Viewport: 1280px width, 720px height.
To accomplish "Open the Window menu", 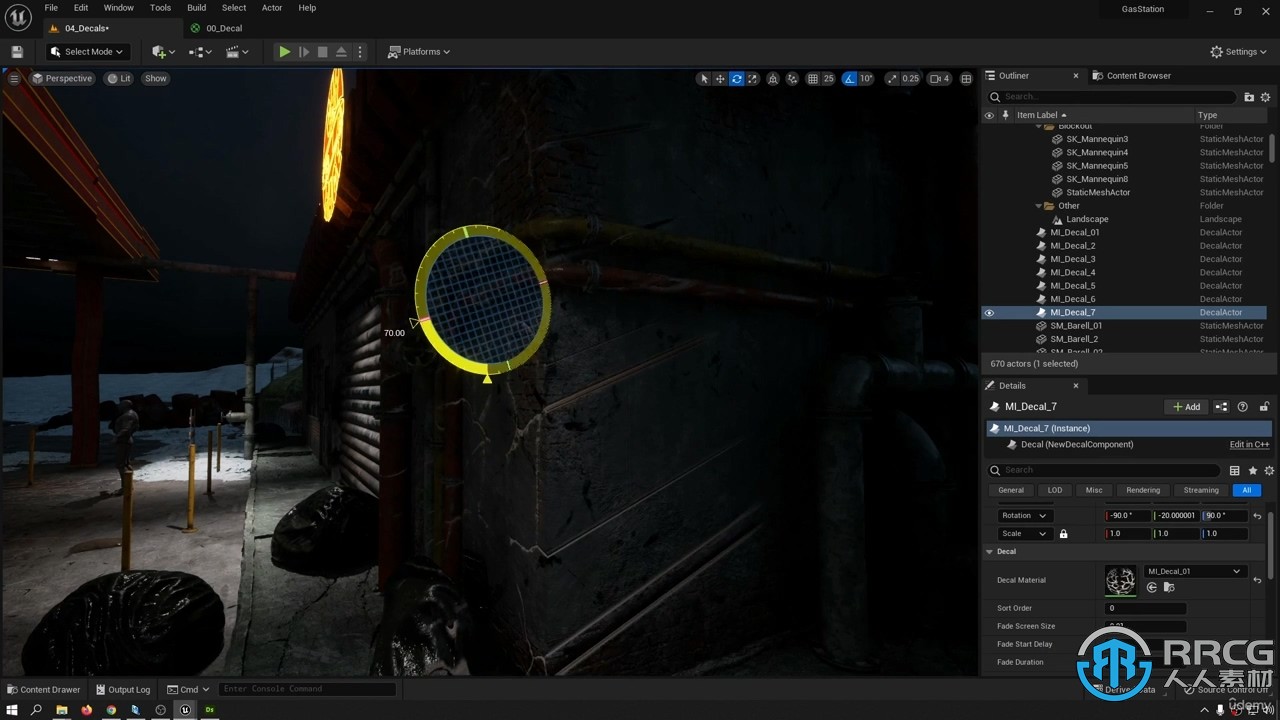I will click(x=119, y=8).
